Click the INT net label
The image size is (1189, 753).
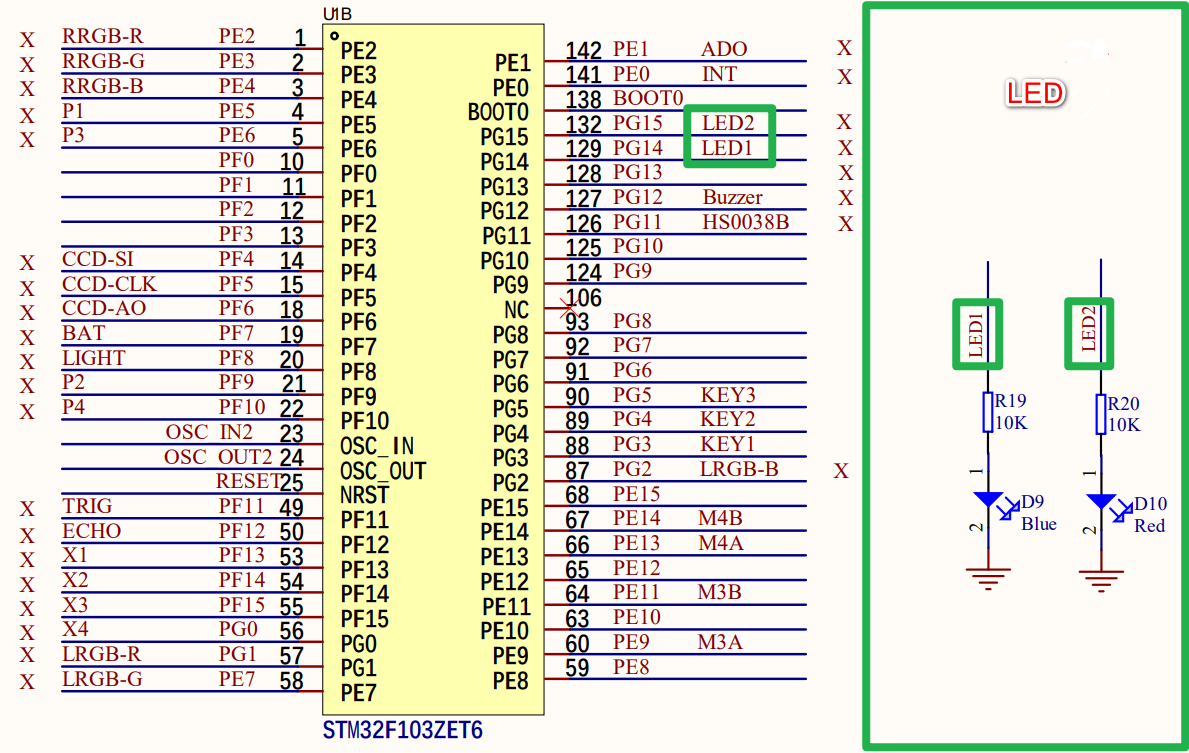click(x=719, y=74)
